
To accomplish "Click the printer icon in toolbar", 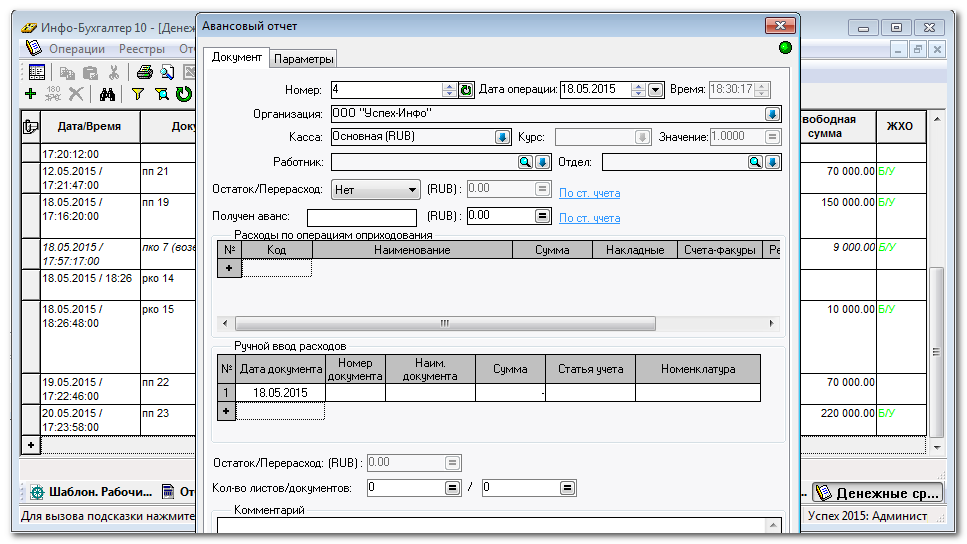I will pos(144,72).
